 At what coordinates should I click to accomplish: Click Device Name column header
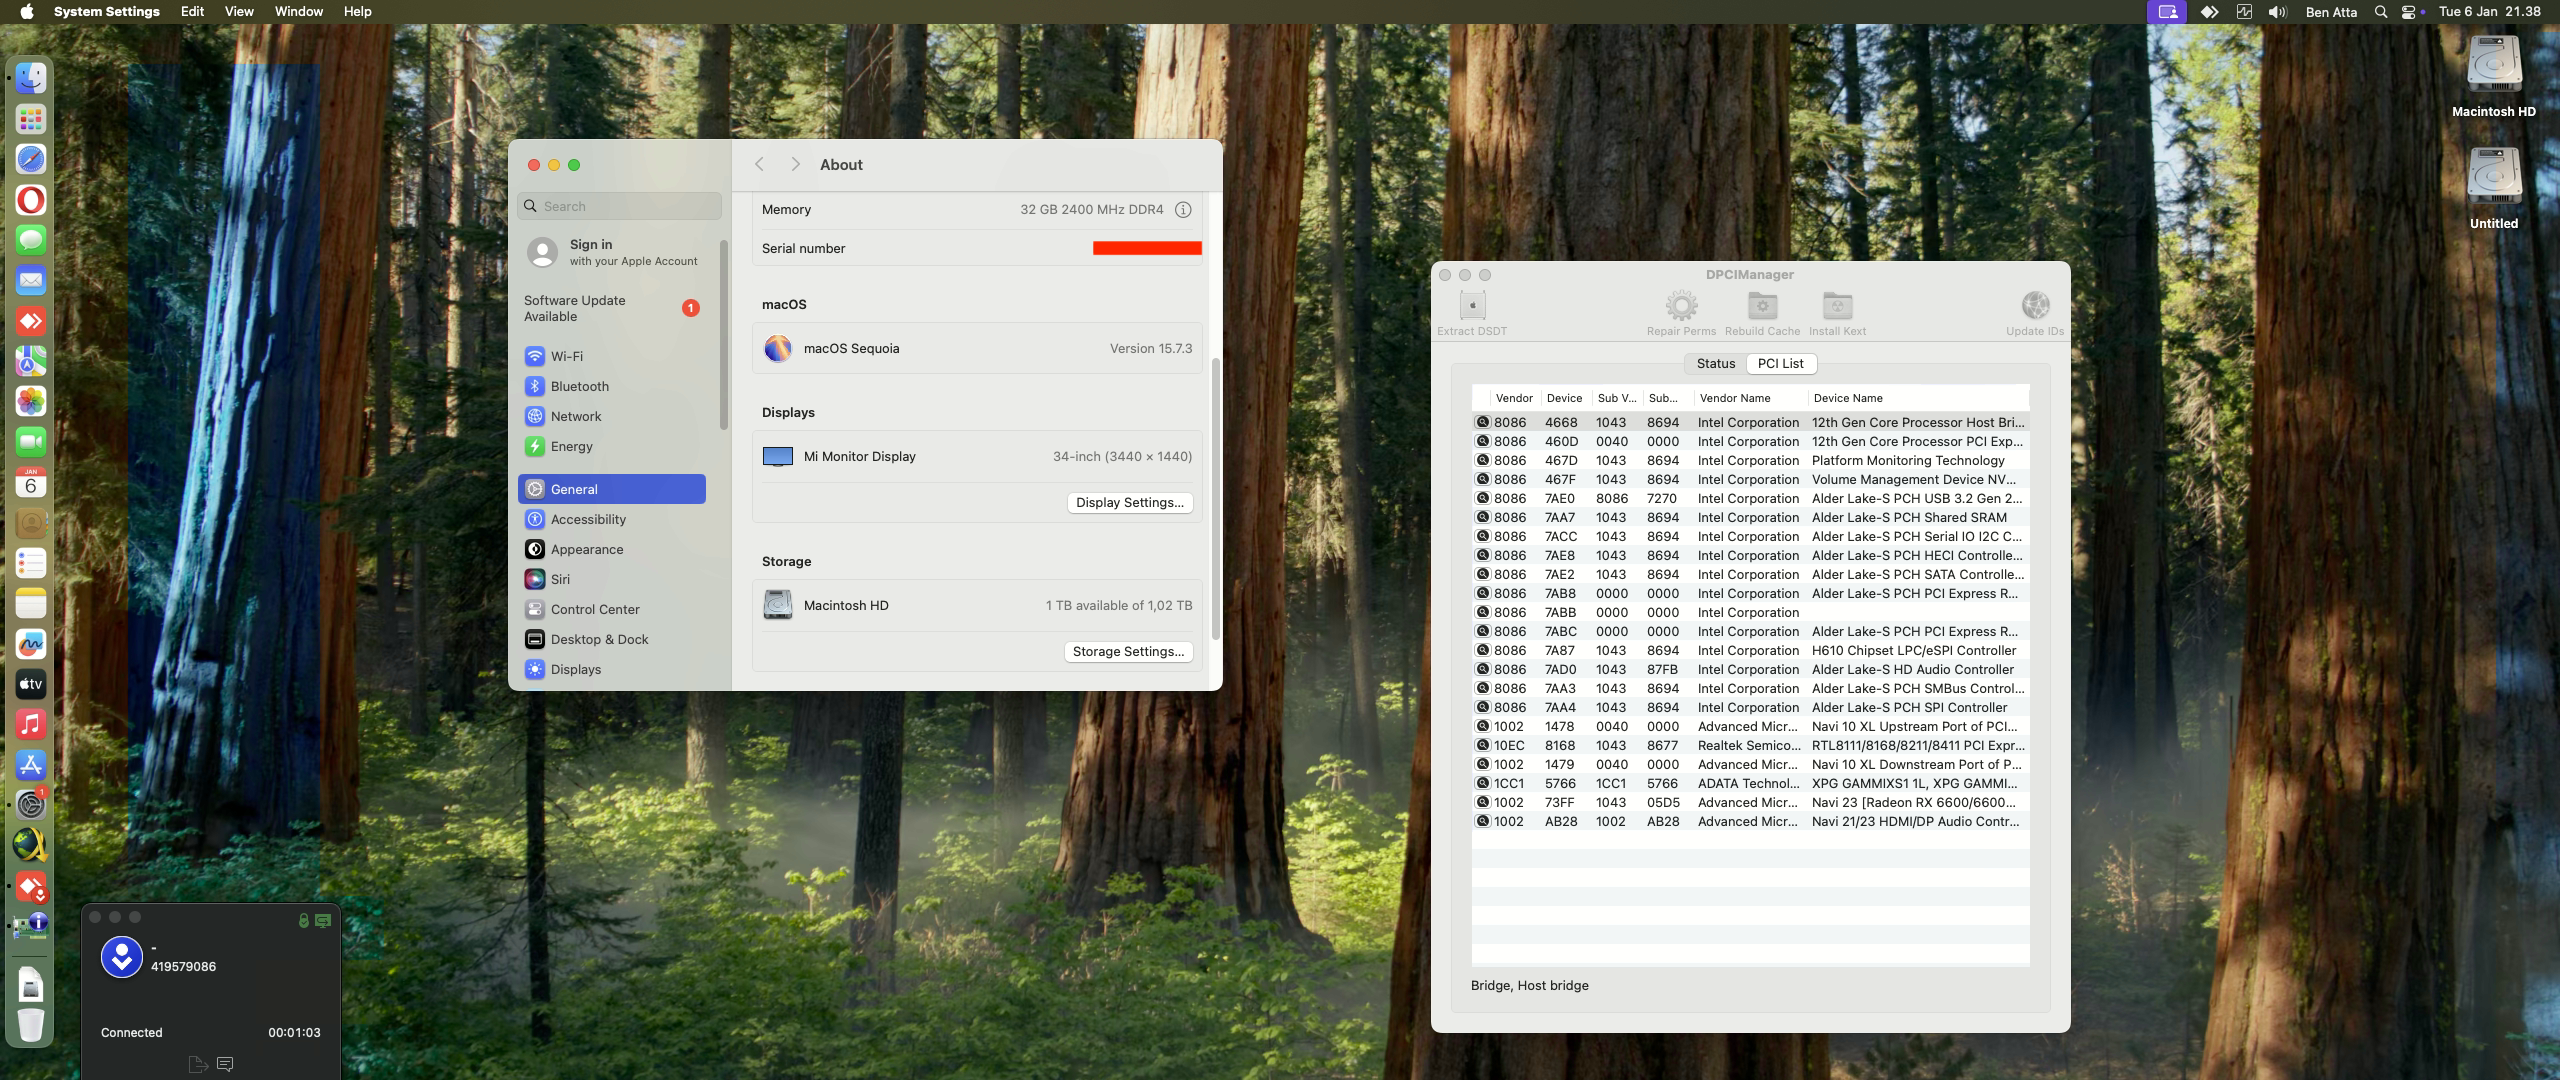pos(1919,398)
